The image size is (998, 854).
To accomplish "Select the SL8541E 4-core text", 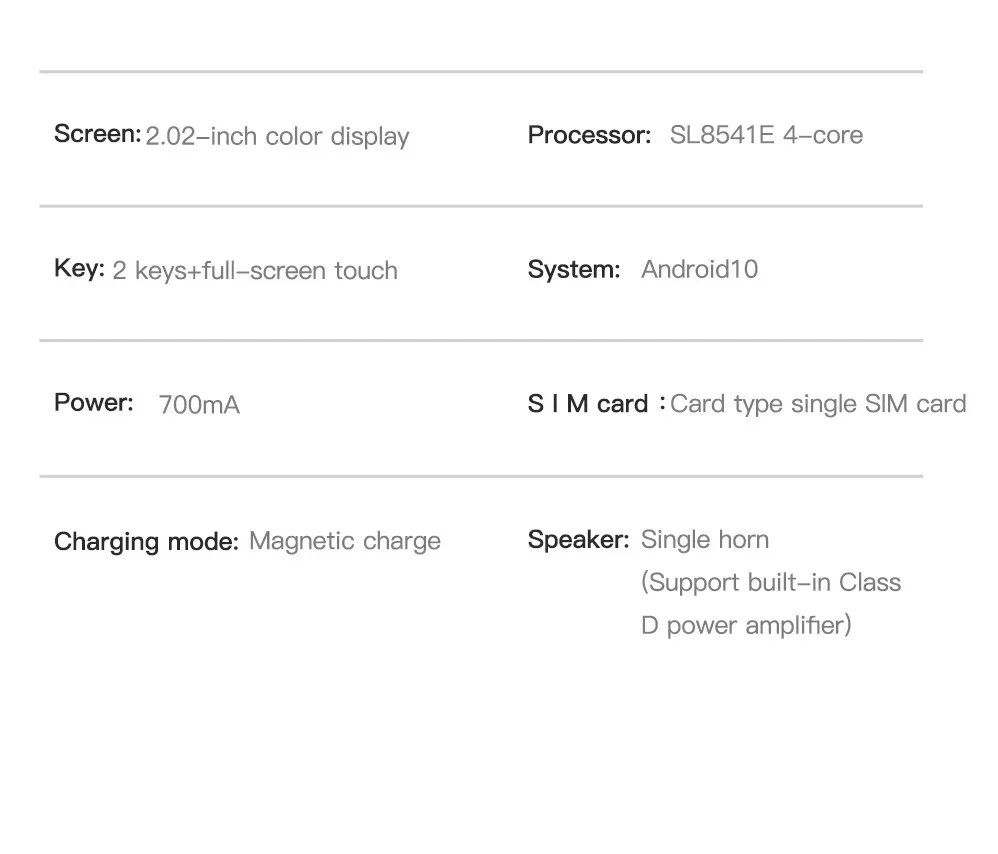I will click(766, 135).
